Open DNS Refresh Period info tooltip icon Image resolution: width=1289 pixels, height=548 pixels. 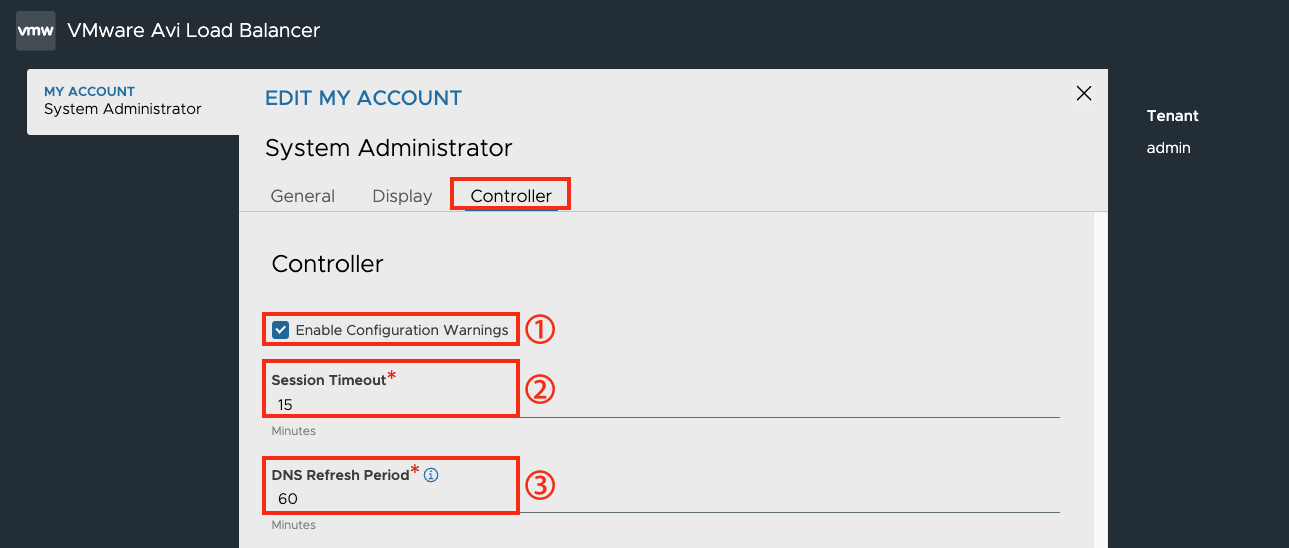pos(432,476)
